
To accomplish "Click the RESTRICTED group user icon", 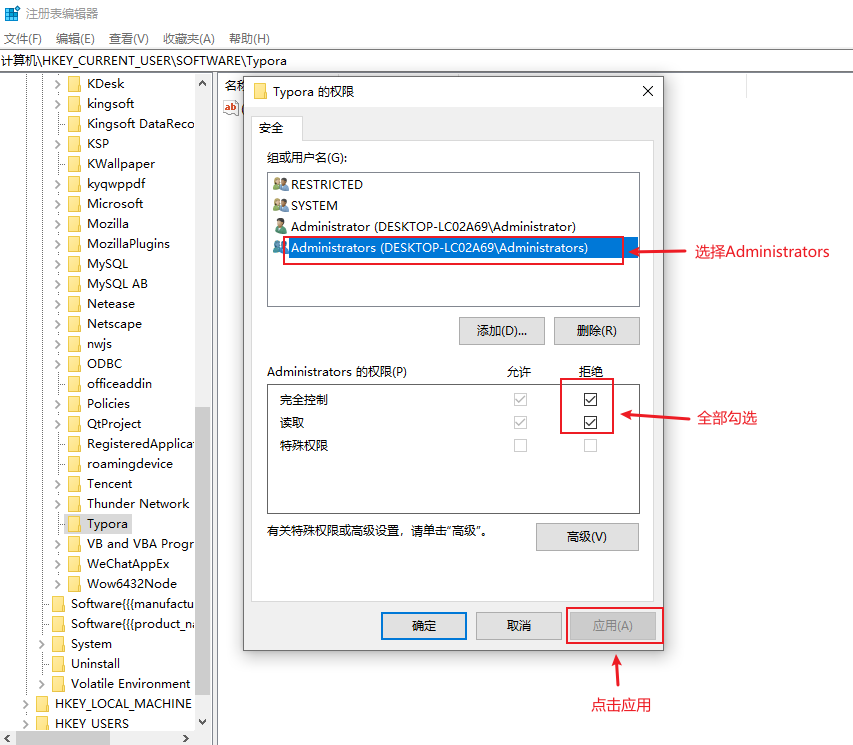I will pyautogui.click(x=281, y=184).
